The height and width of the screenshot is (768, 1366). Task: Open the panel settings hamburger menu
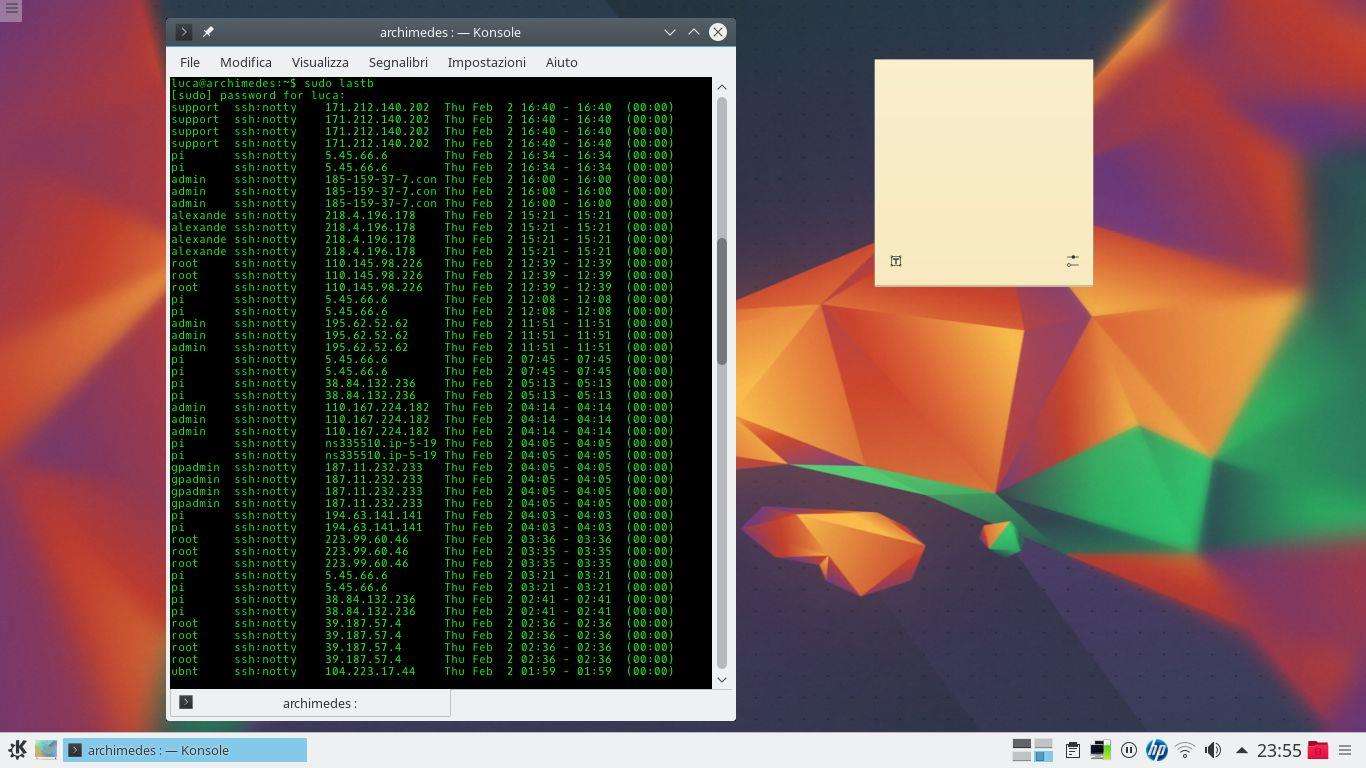click(x=1345, y=750)
